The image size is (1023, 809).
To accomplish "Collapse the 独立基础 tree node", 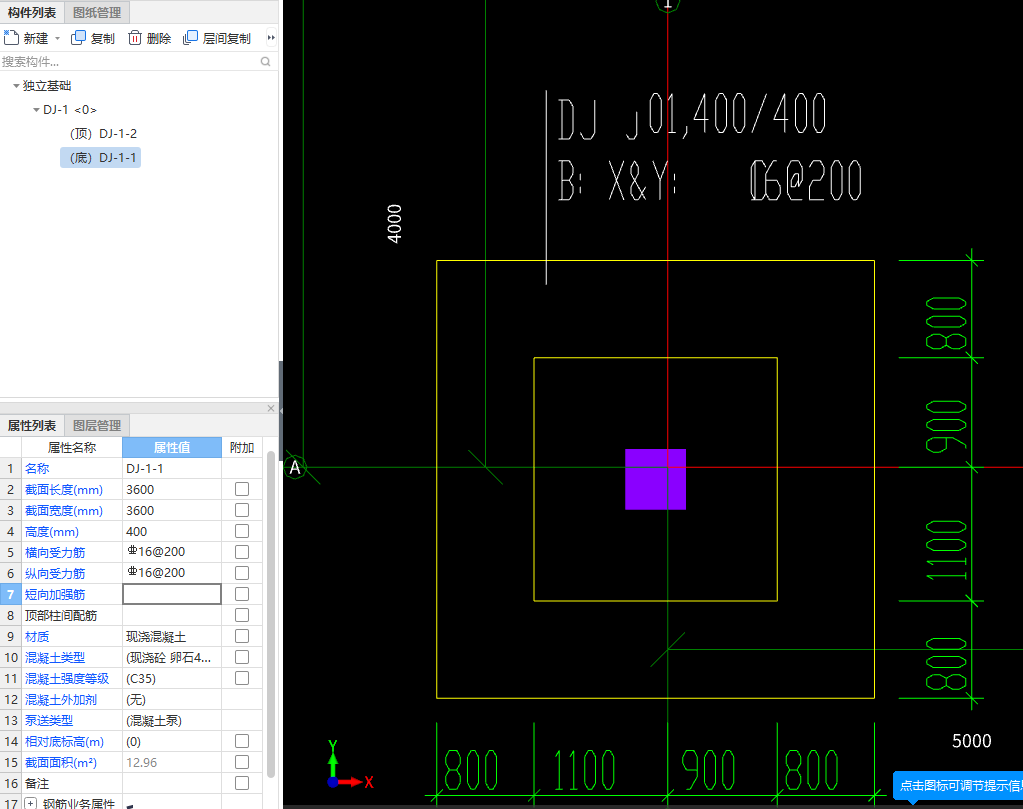I will coord(16,86).
